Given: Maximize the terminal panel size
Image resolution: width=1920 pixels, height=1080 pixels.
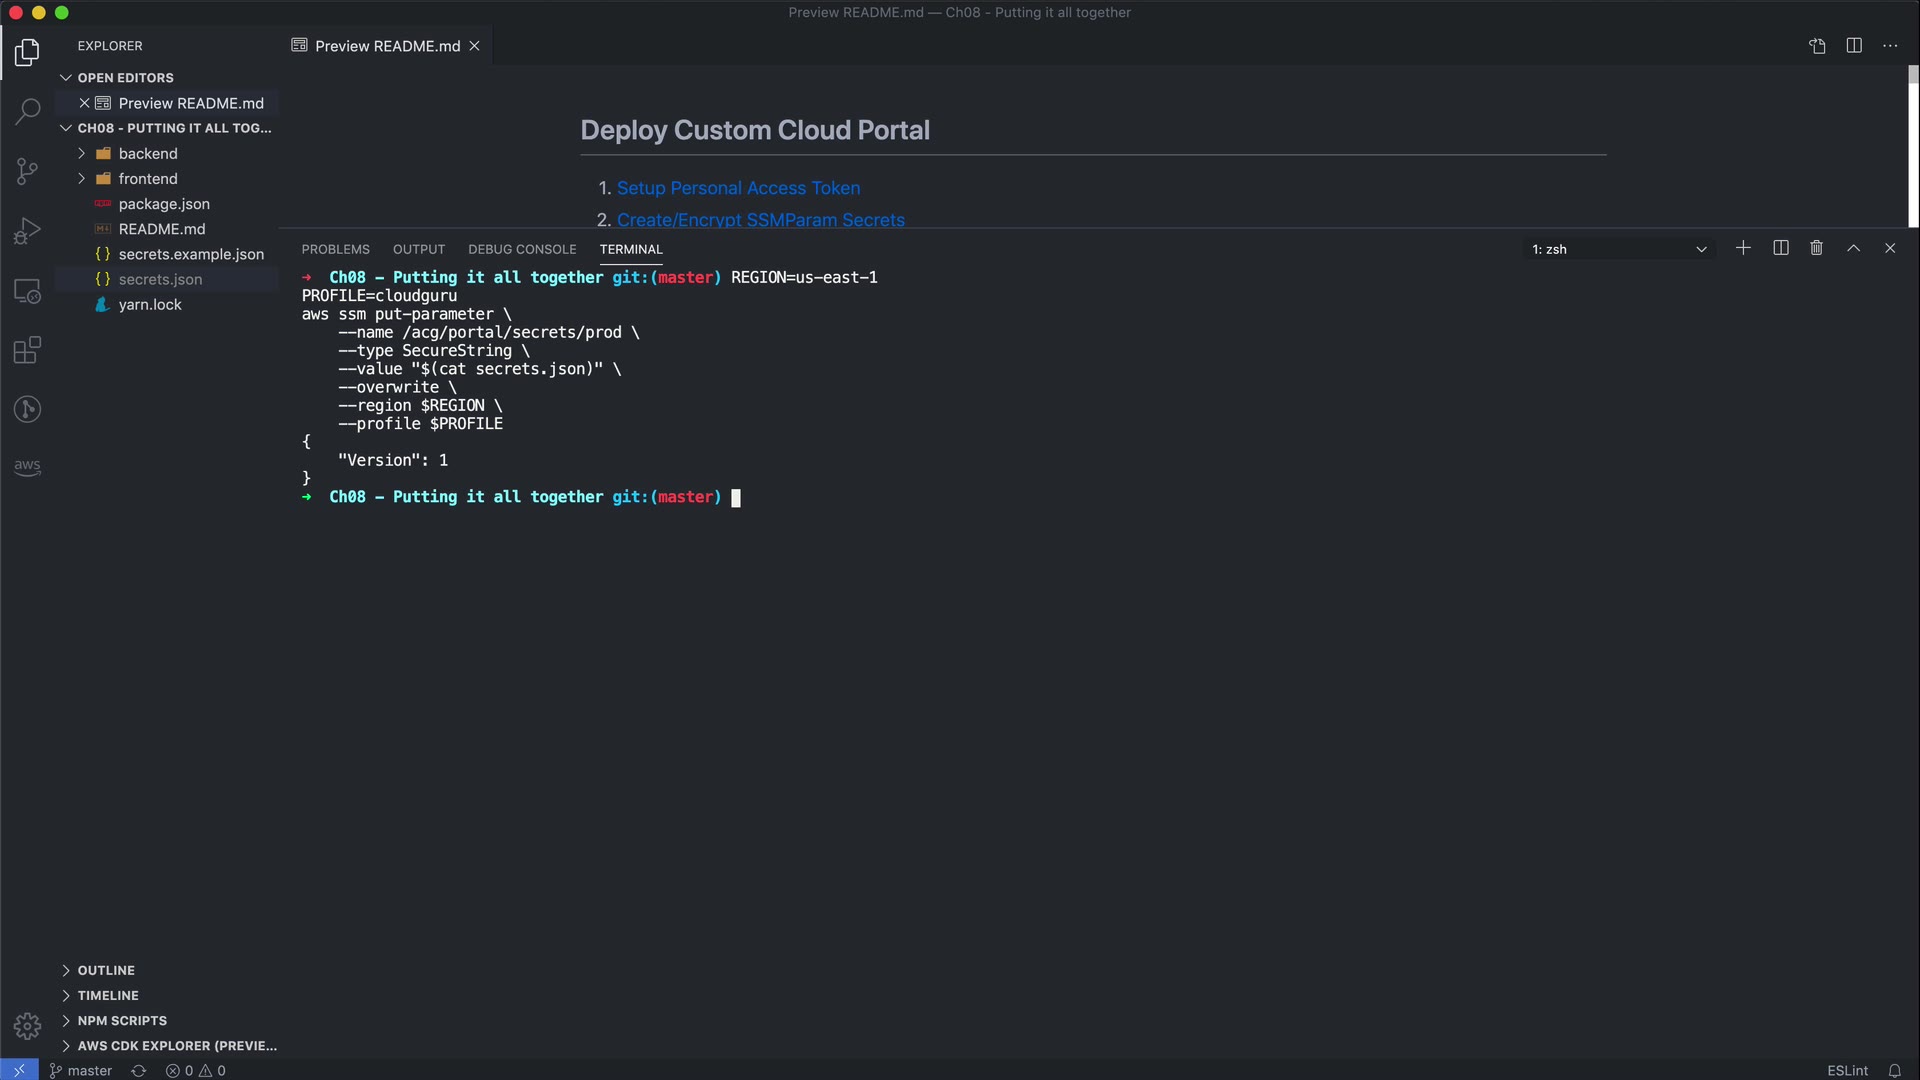Looking at the screenshot, I should tap(1853, 248).
